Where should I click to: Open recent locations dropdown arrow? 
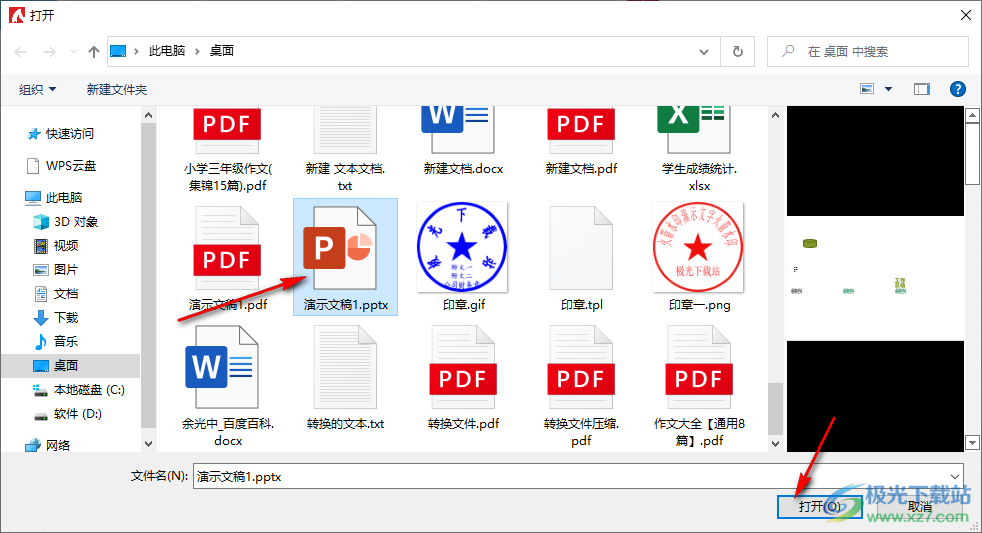(x=73, y=51)
